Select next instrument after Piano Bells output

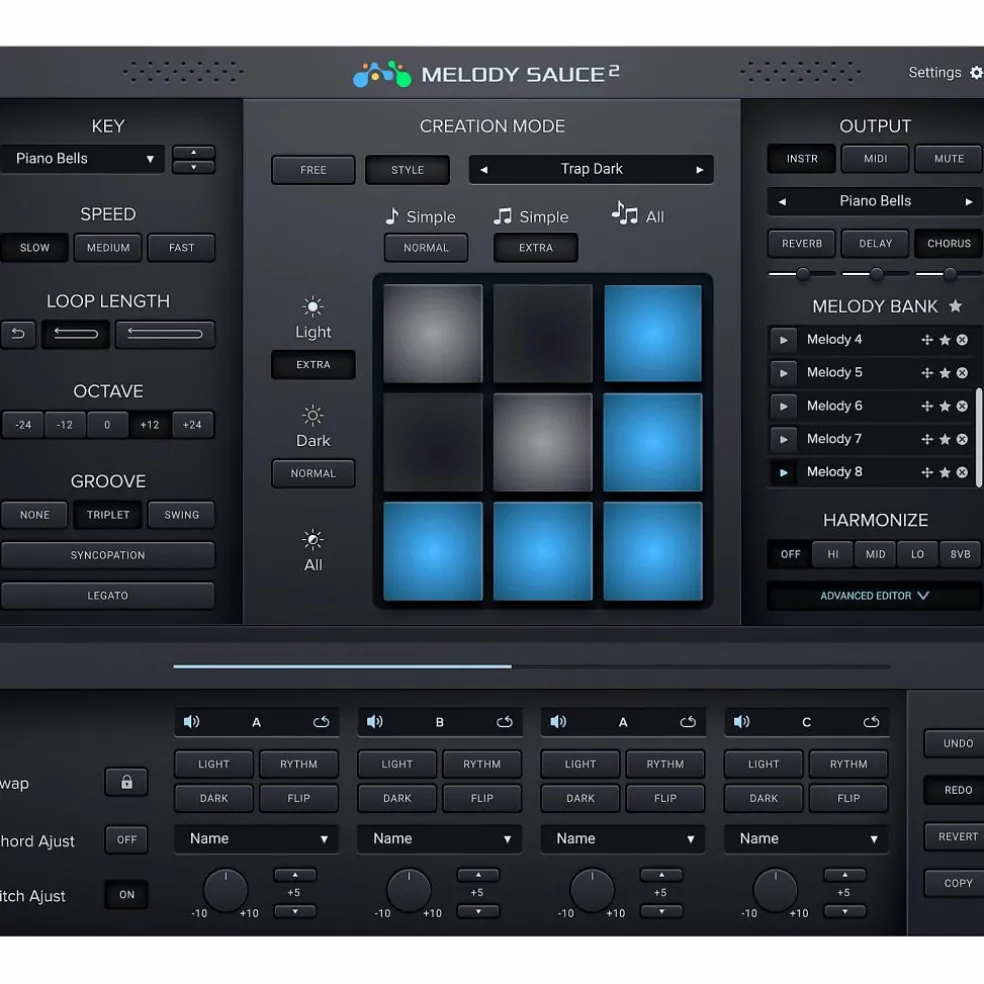click(x=968, y=202)
